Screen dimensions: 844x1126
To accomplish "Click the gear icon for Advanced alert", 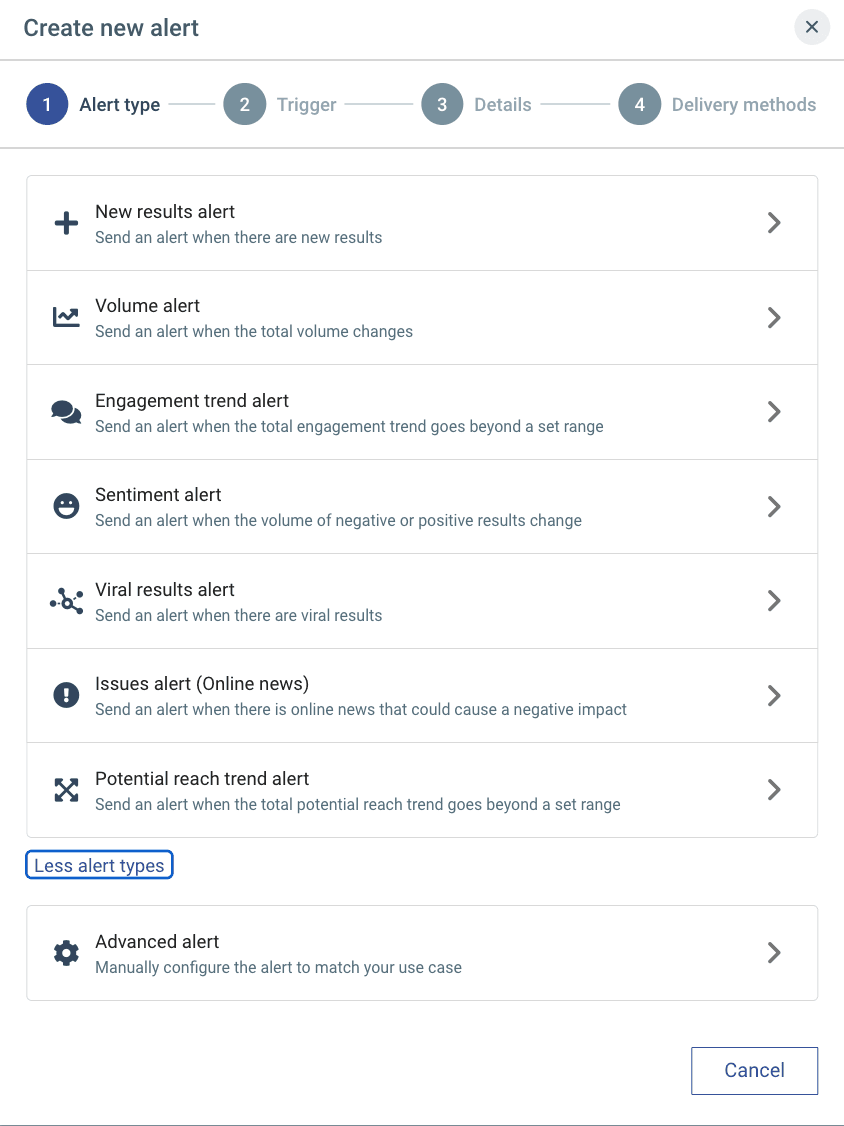I will tap(66, 953).
